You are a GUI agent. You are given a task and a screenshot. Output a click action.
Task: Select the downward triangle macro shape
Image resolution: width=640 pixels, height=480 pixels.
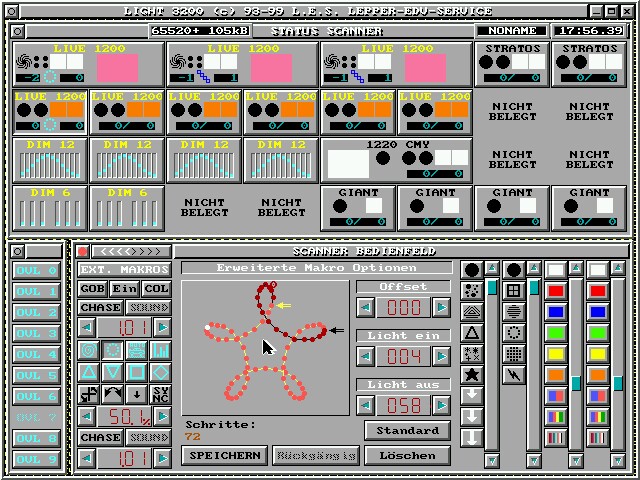coord(113,372)
